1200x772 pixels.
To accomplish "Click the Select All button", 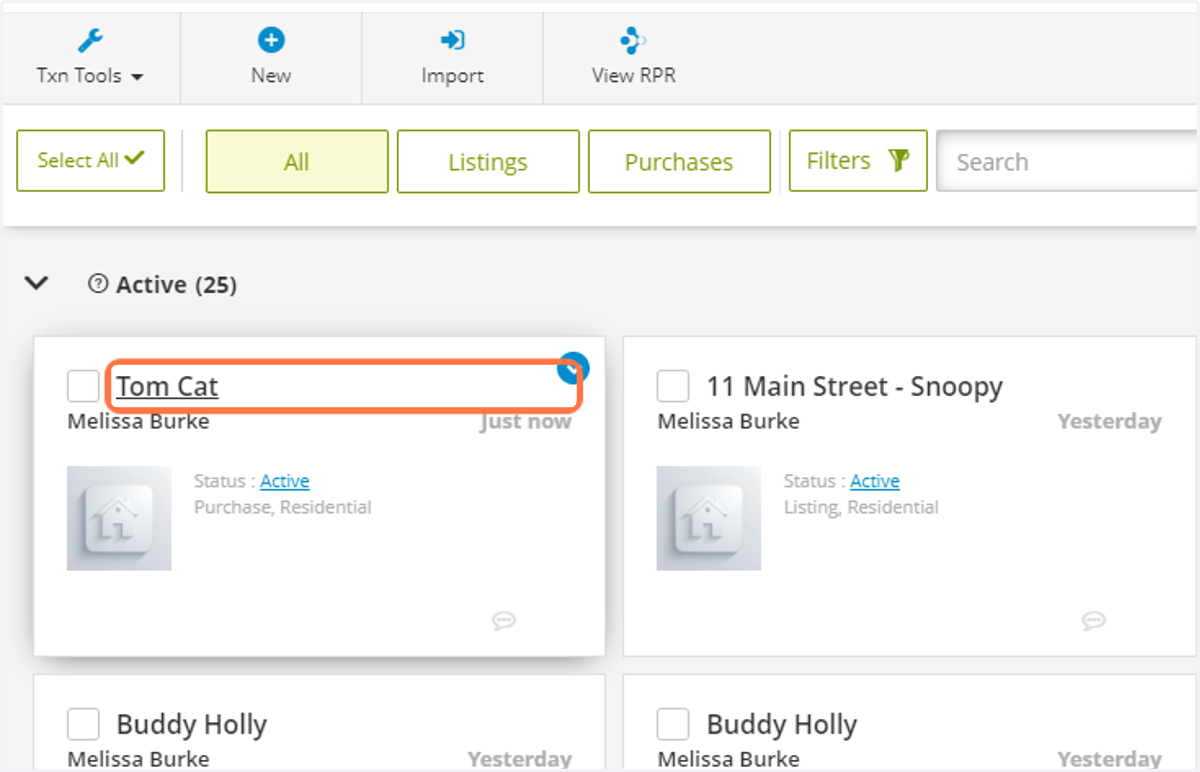I will (91, 160).
